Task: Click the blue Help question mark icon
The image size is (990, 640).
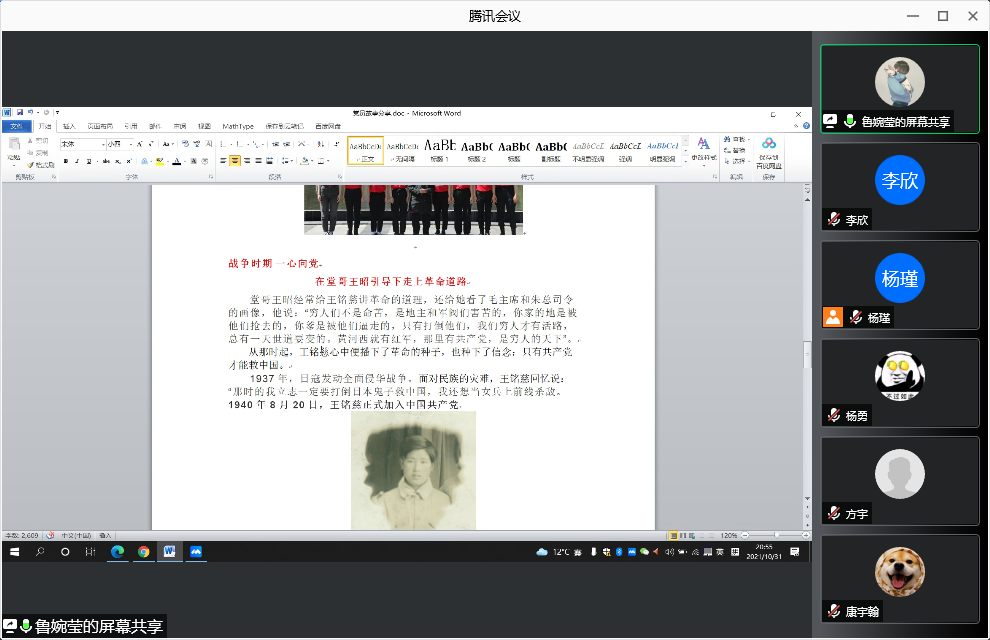Action: [x=806, y=126]
